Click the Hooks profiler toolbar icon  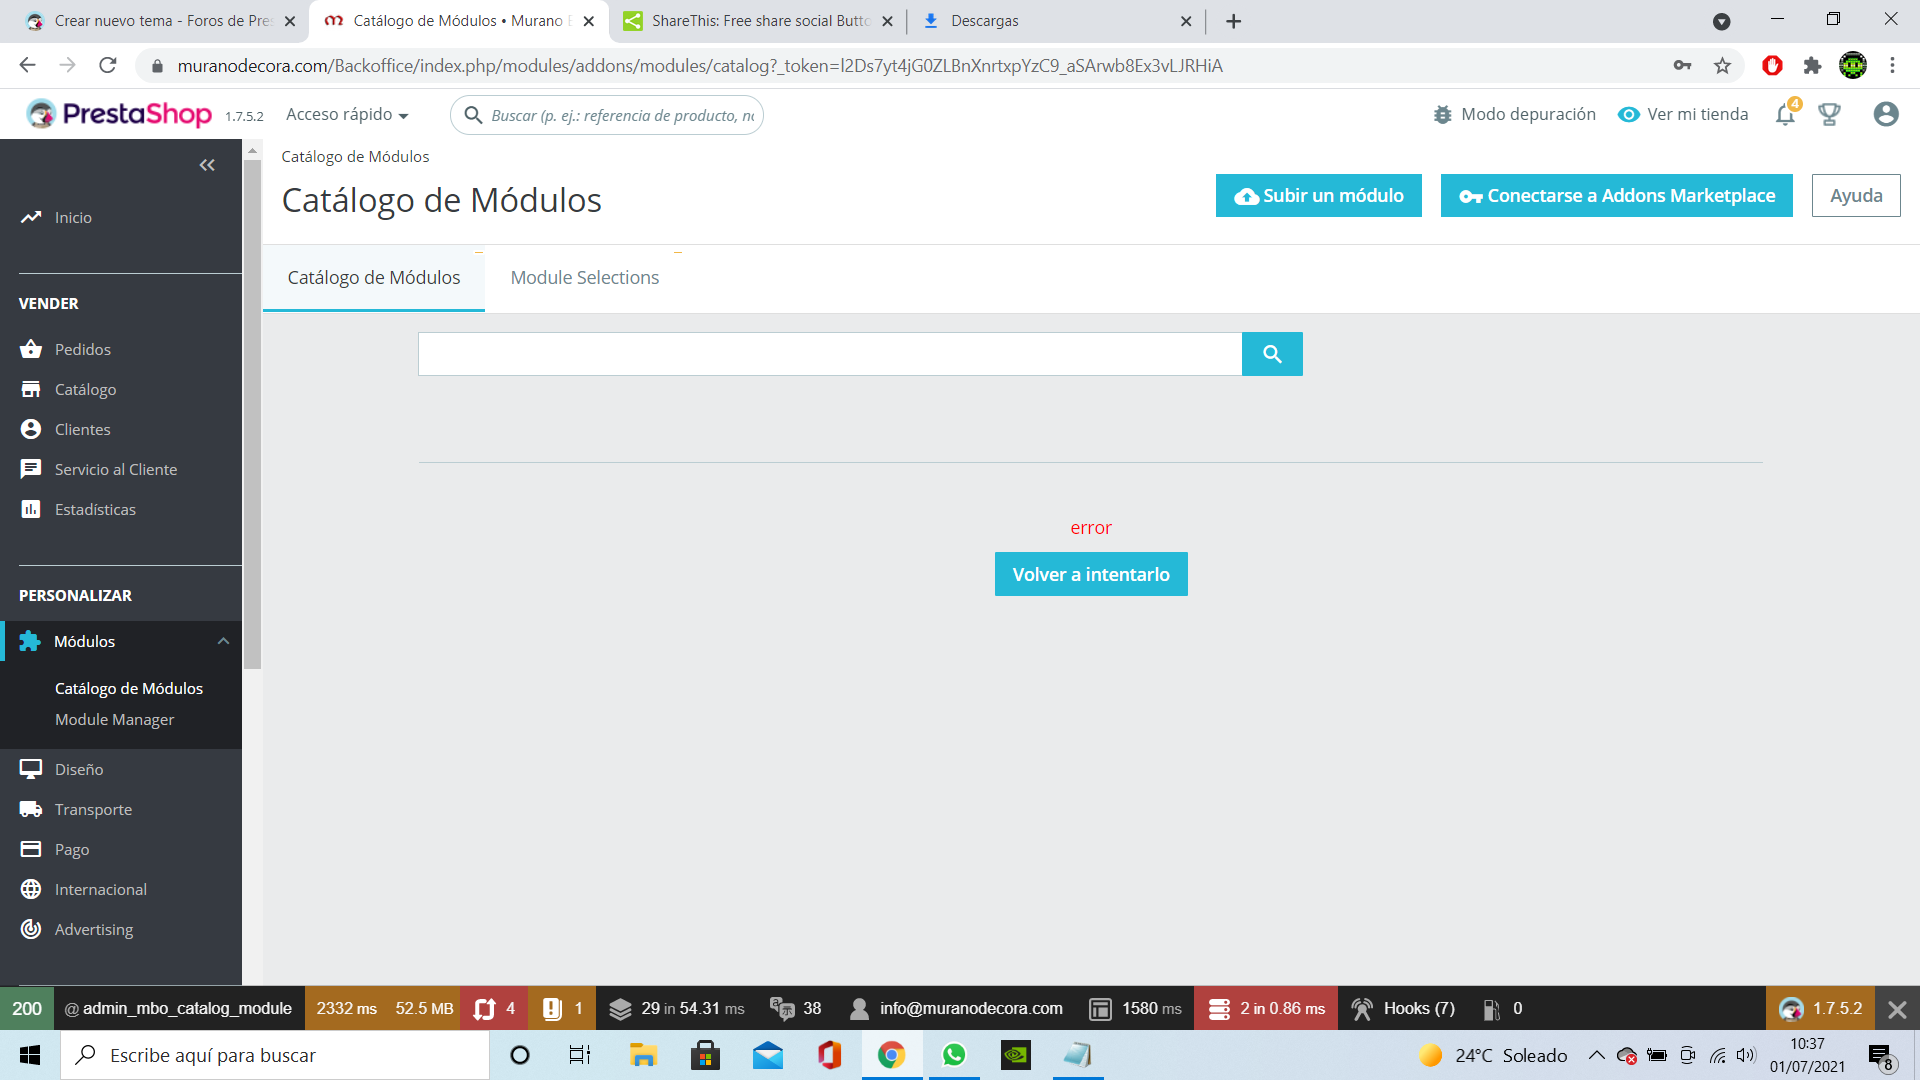1362,1009
